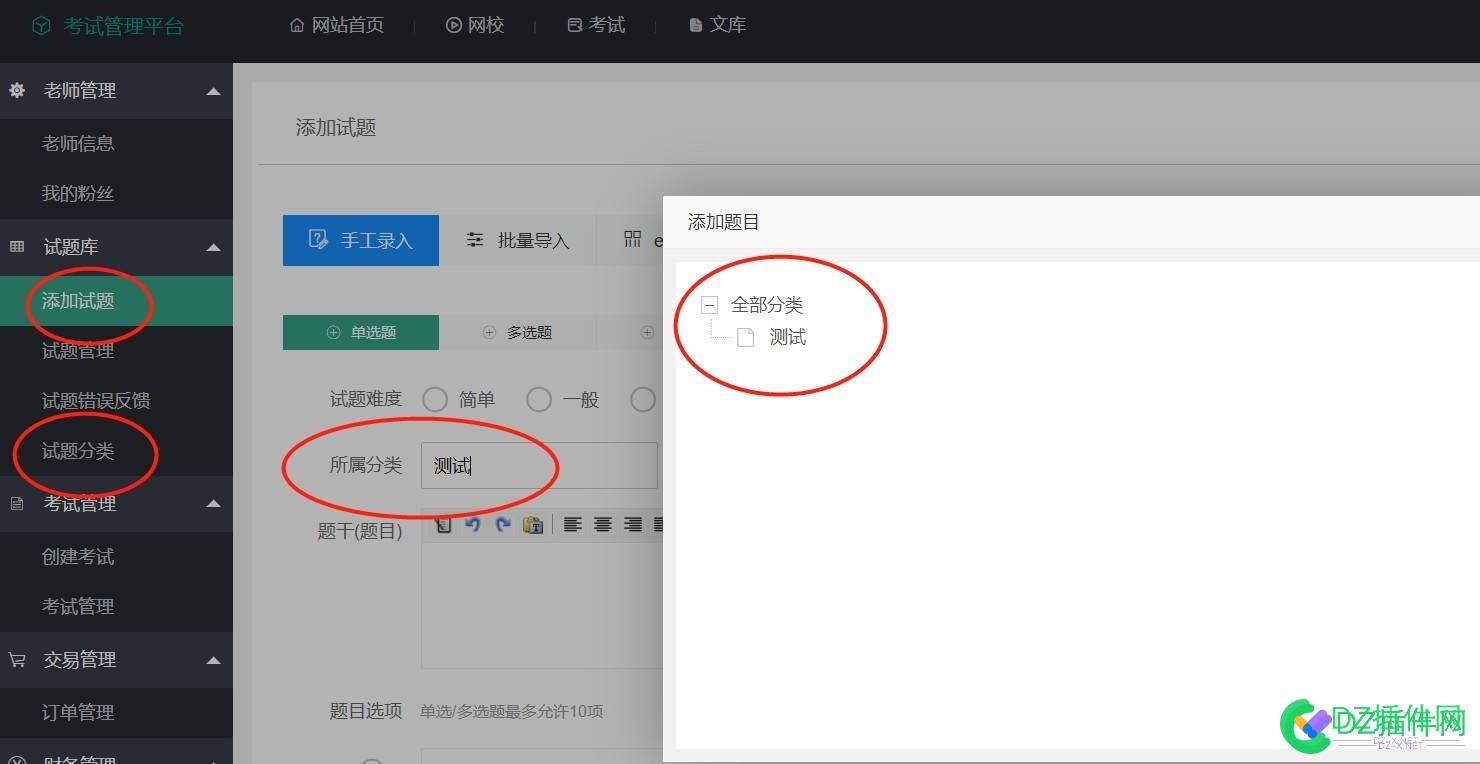Viewport: 1480px width, 764px height.
Task: Click the edit icon on 手工录入
Action: point(318,239)
